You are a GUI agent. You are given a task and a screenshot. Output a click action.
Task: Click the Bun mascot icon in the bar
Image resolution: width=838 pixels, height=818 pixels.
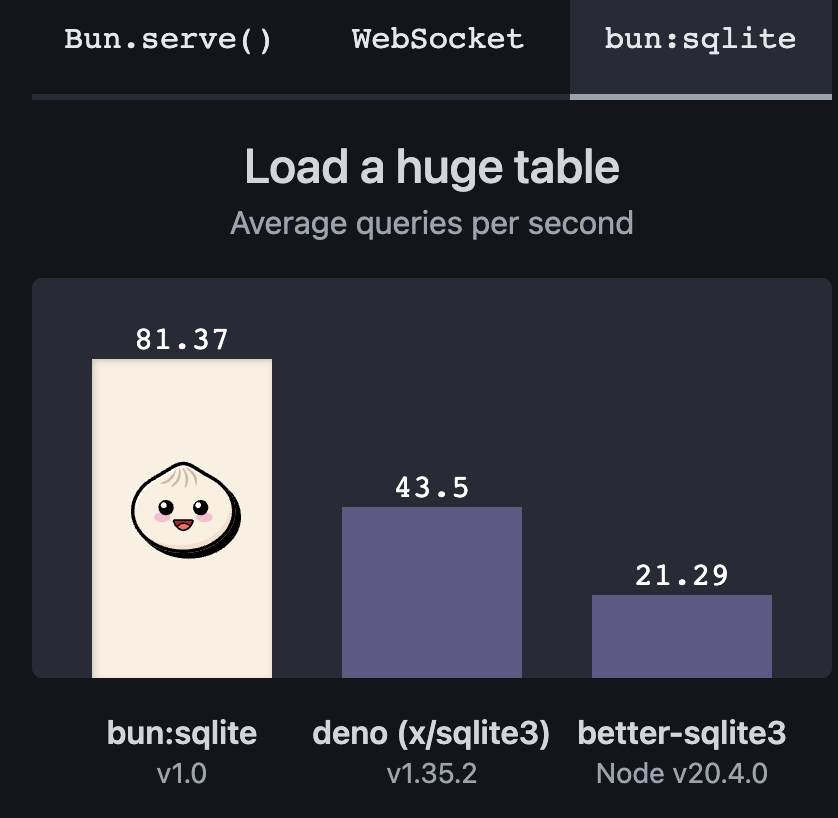click(185, 510)
